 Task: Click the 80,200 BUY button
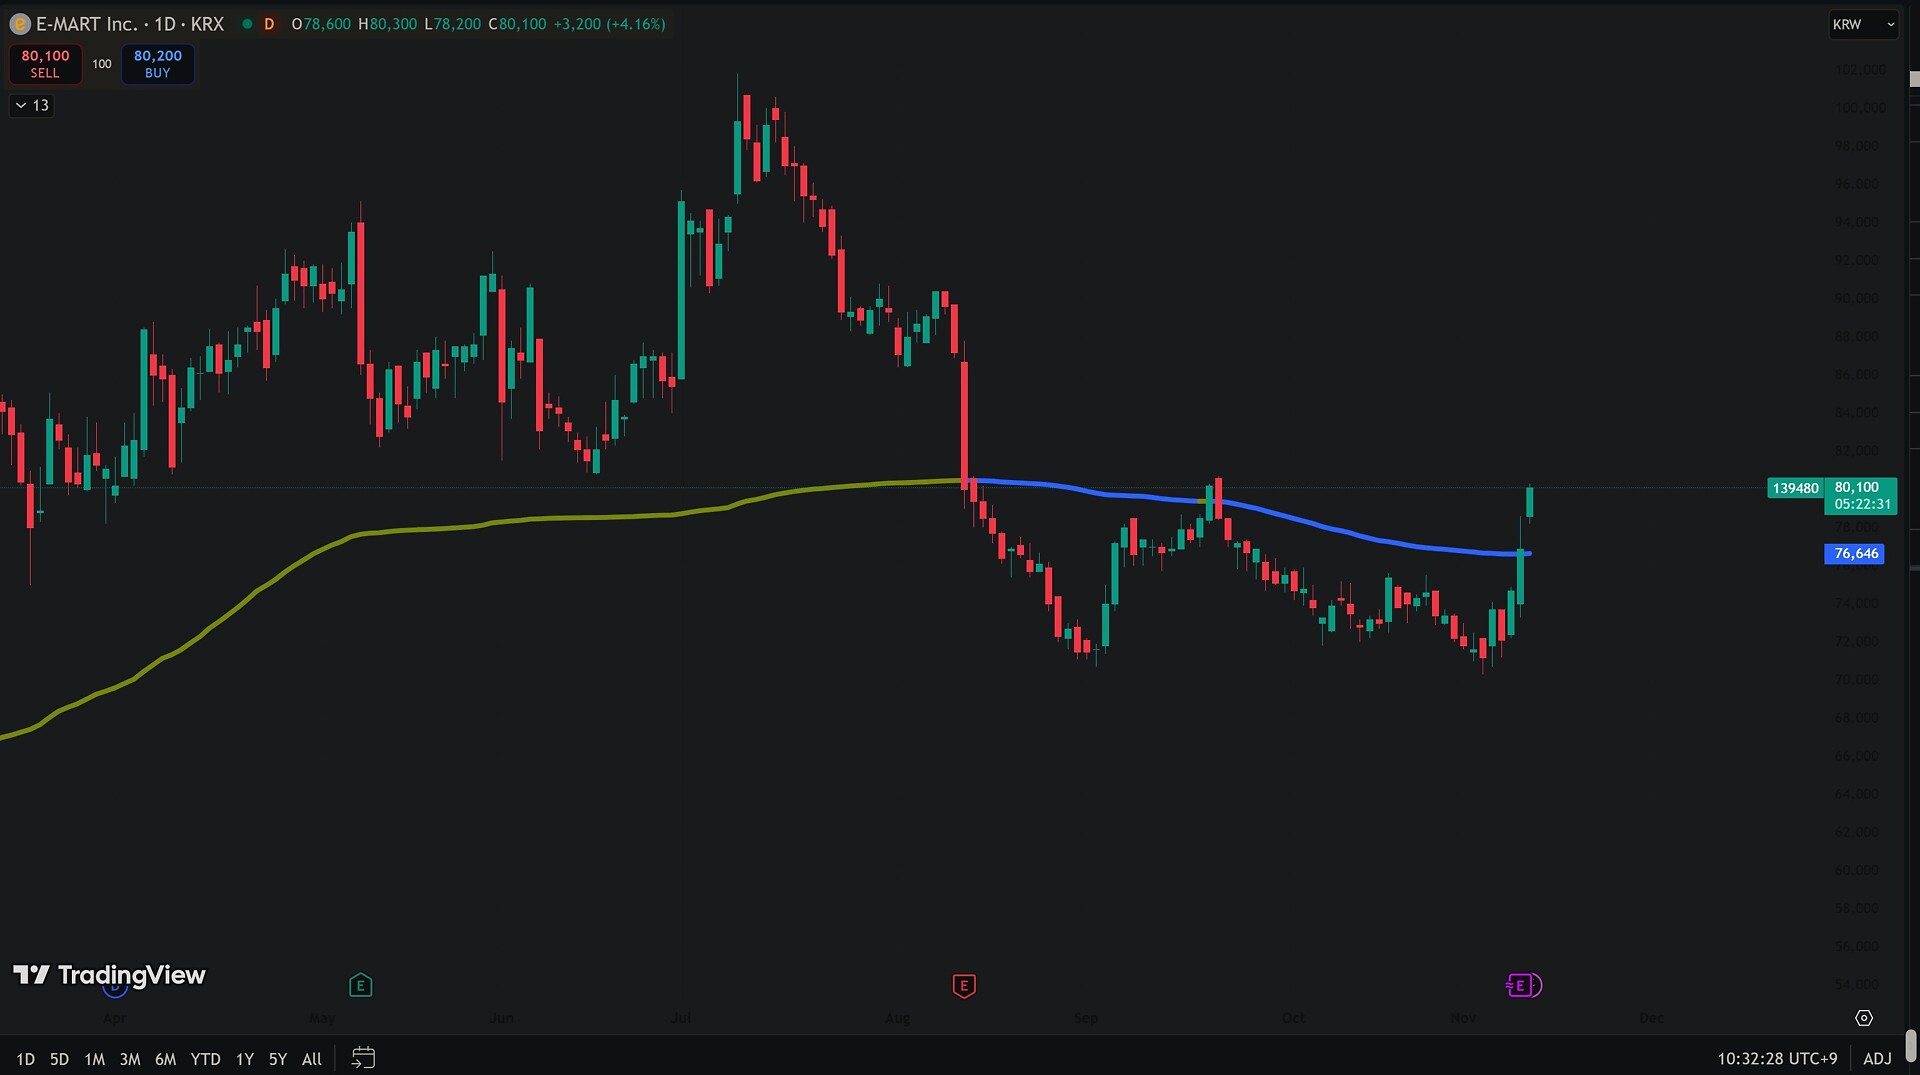[158, 64]
